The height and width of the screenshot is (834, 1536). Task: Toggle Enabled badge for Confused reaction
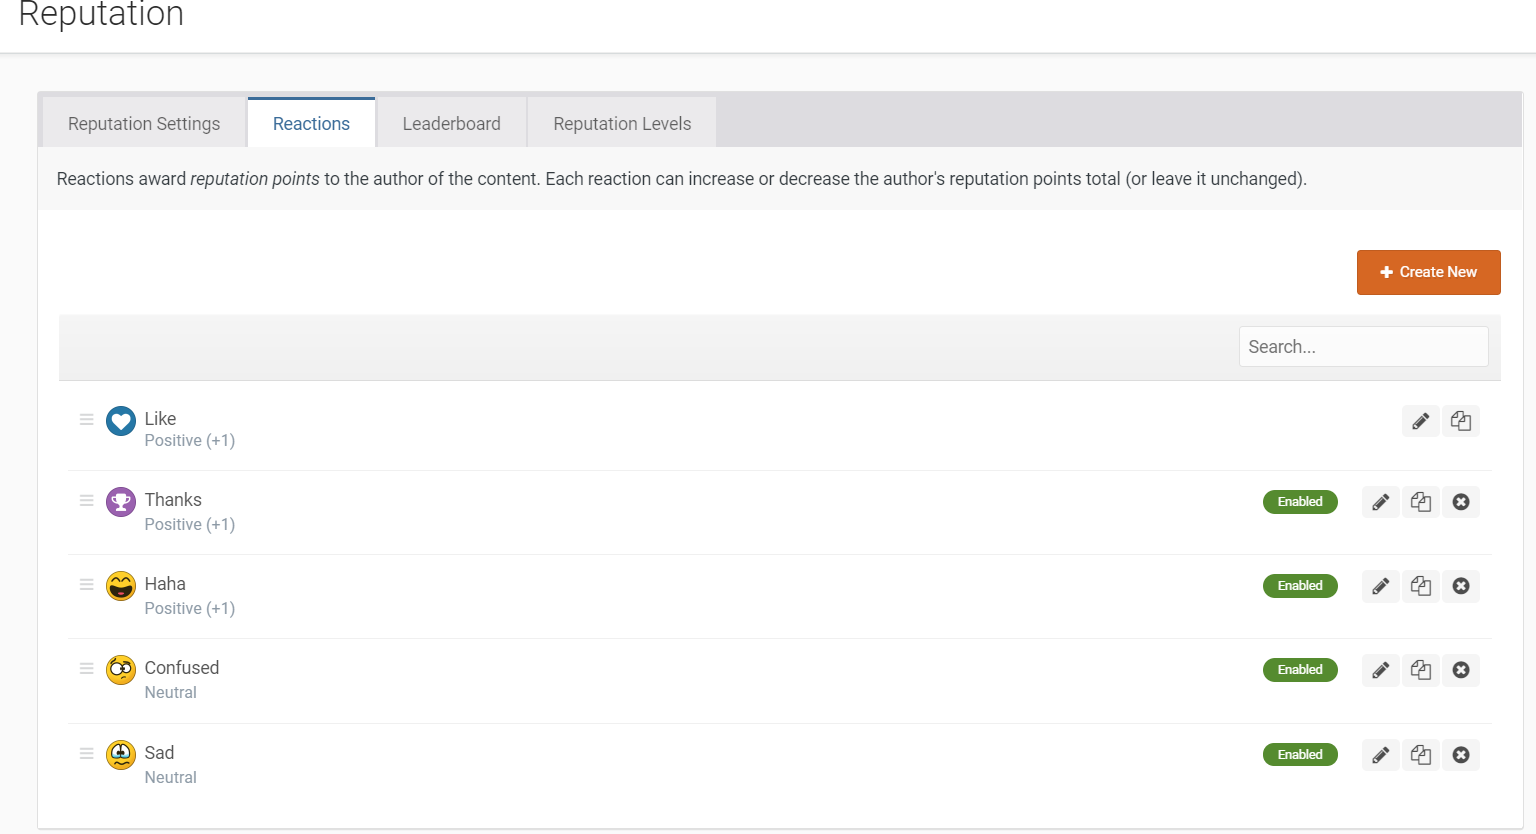[1299, 670]
